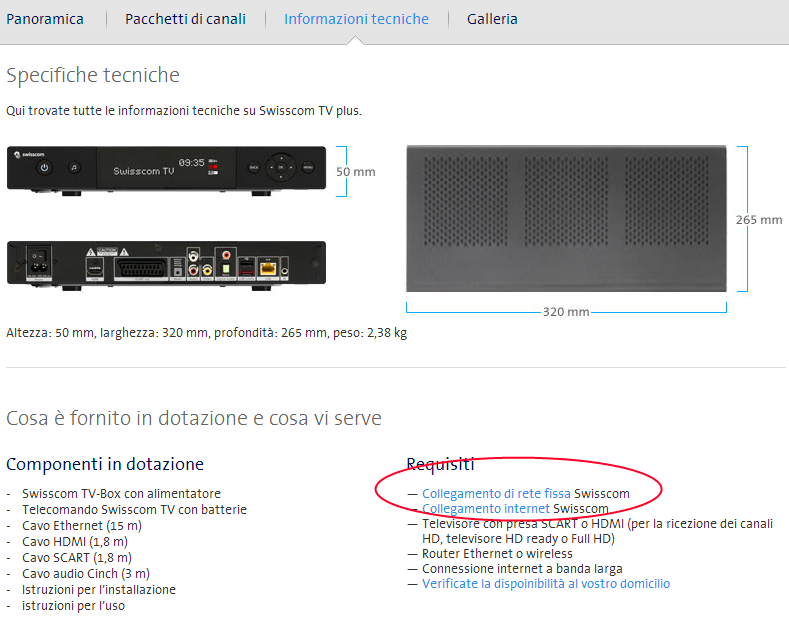Click Verificate la disponibilità al vostro domicilio
The height and width of the screenshot is (639, 789).
point(546,584)
